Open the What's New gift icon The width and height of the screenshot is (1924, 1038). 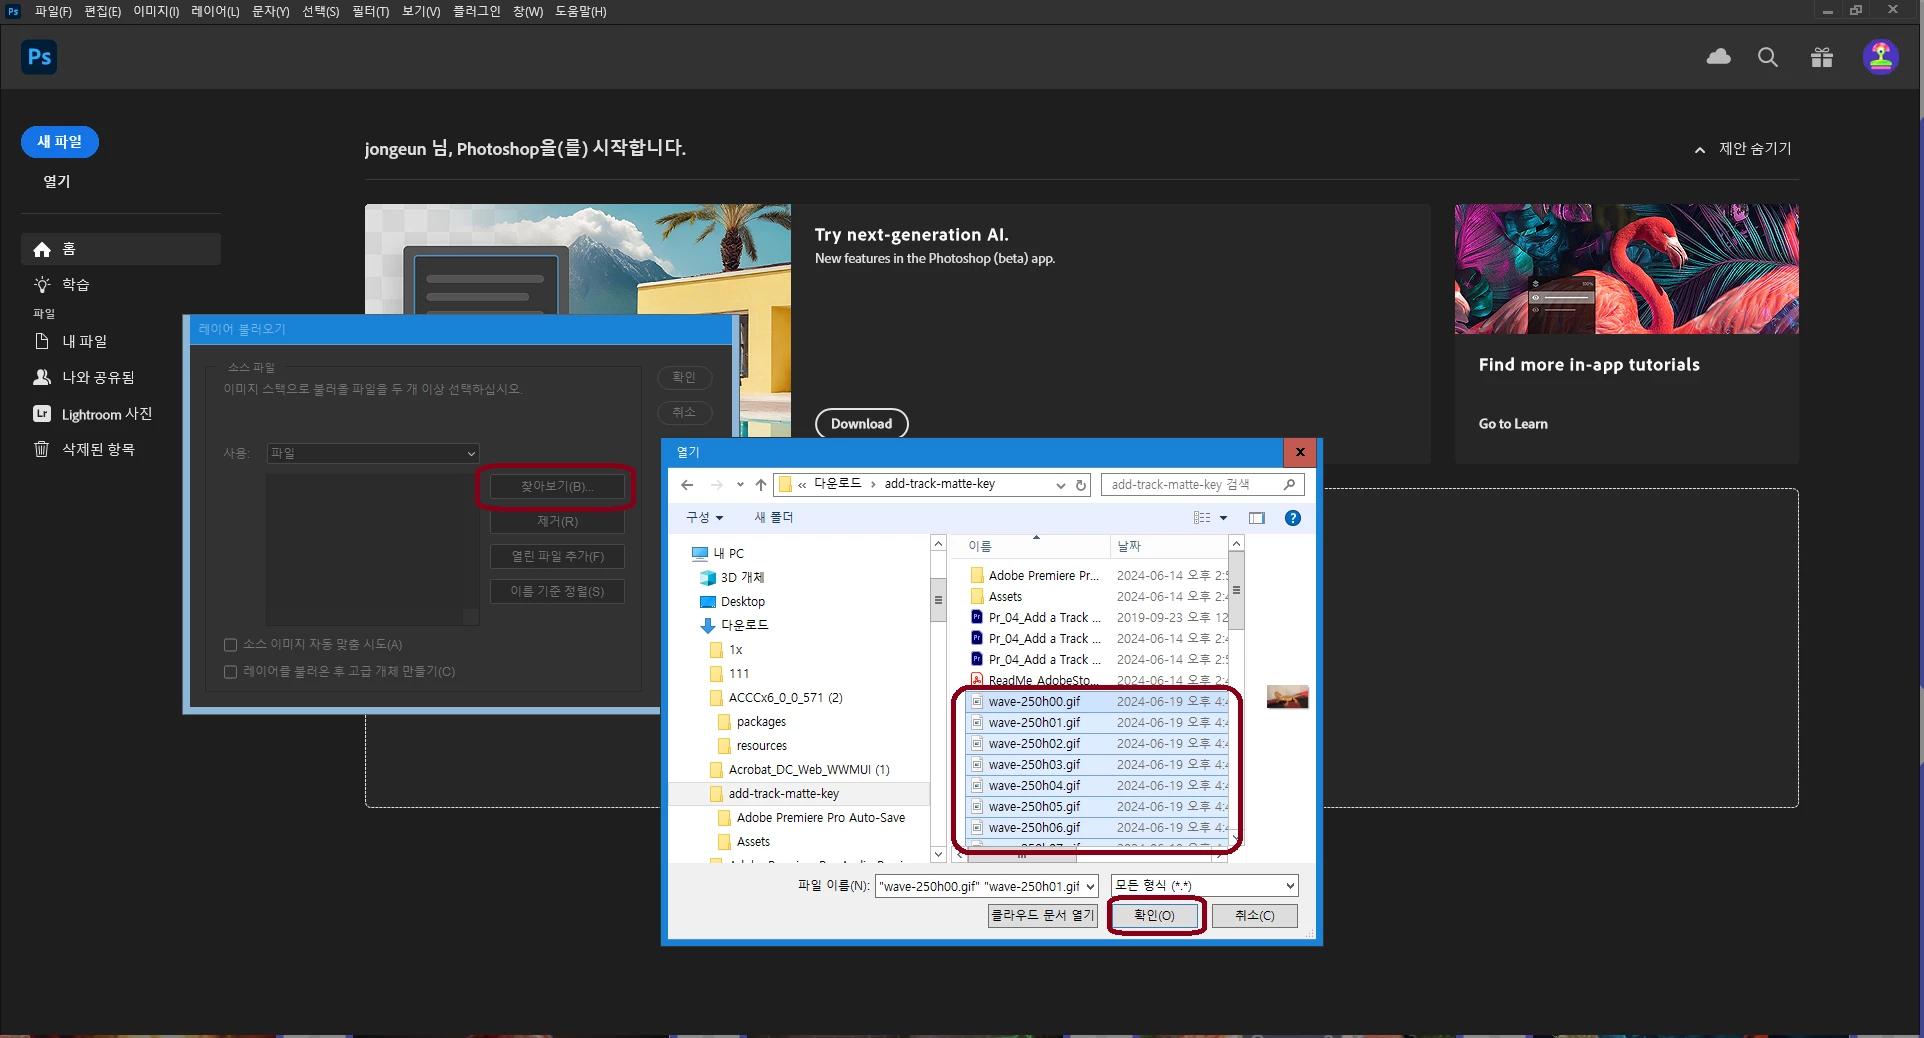[1822, 57]
